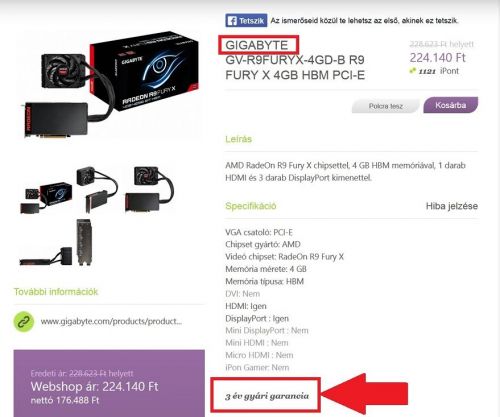Add product with Kosárba button
The image size is (500, 417).
click(450, 105)
